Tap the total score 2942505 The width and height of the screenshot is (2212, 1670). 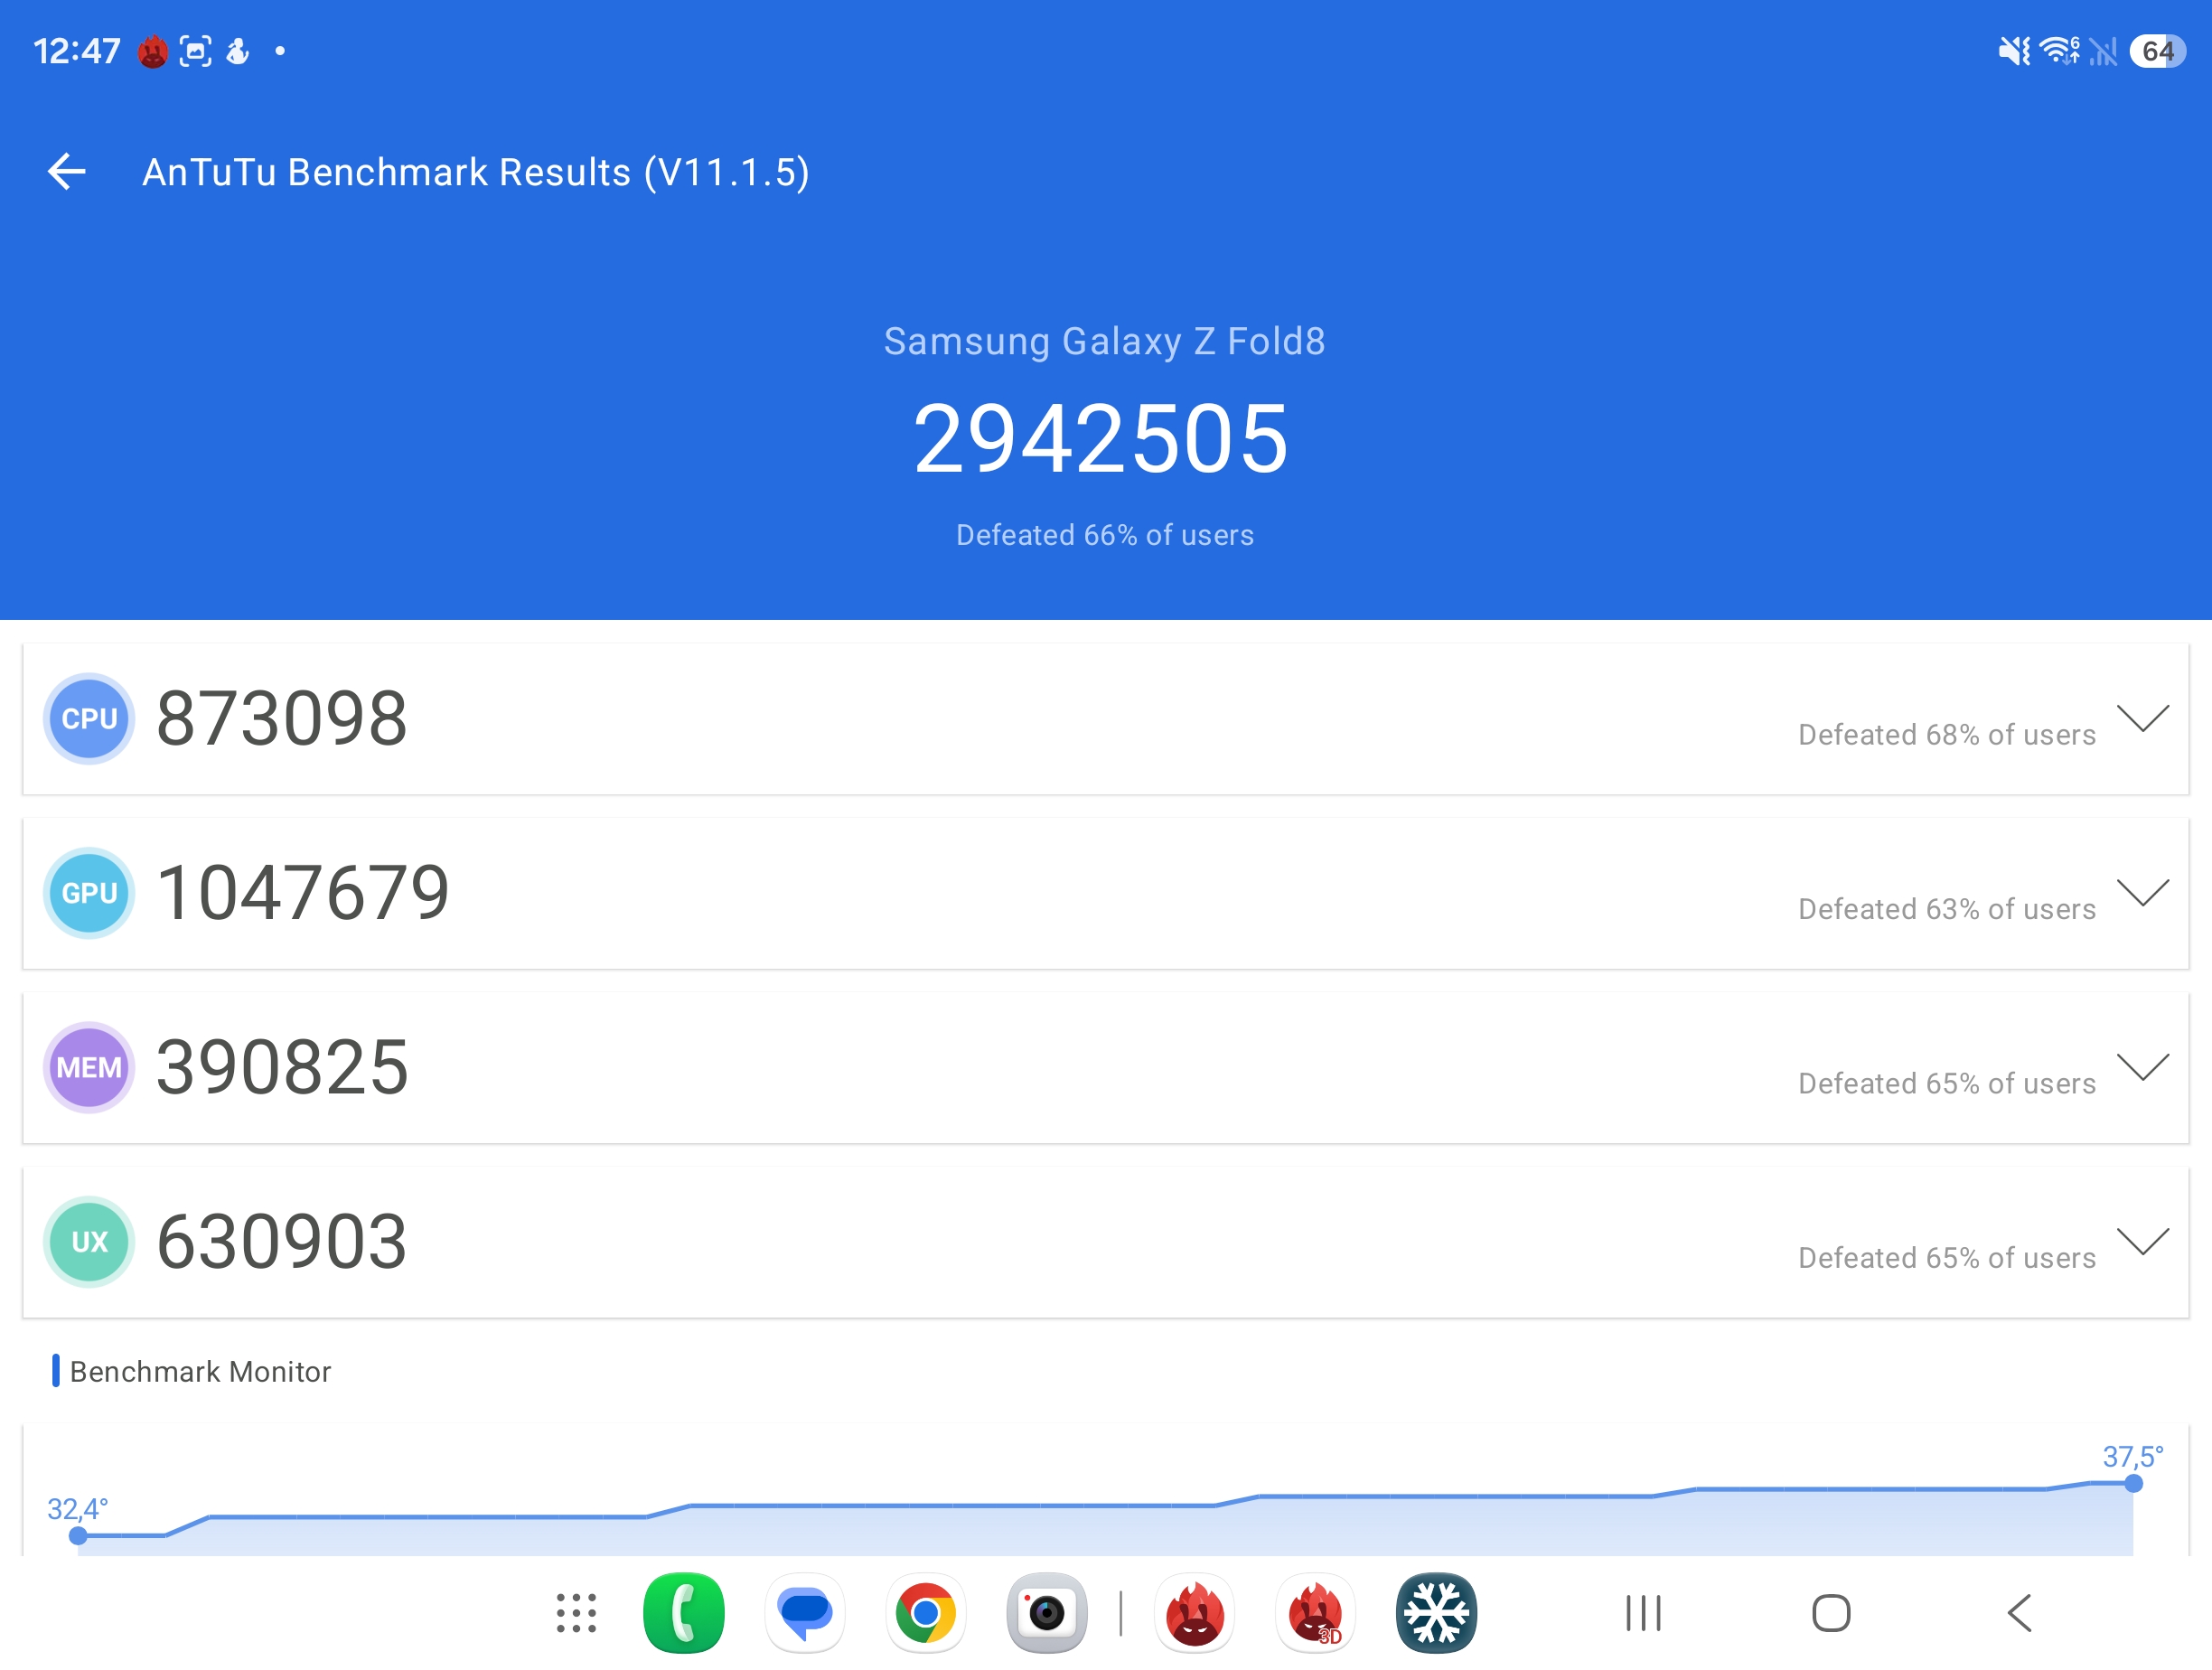(x=1101, y=438)
